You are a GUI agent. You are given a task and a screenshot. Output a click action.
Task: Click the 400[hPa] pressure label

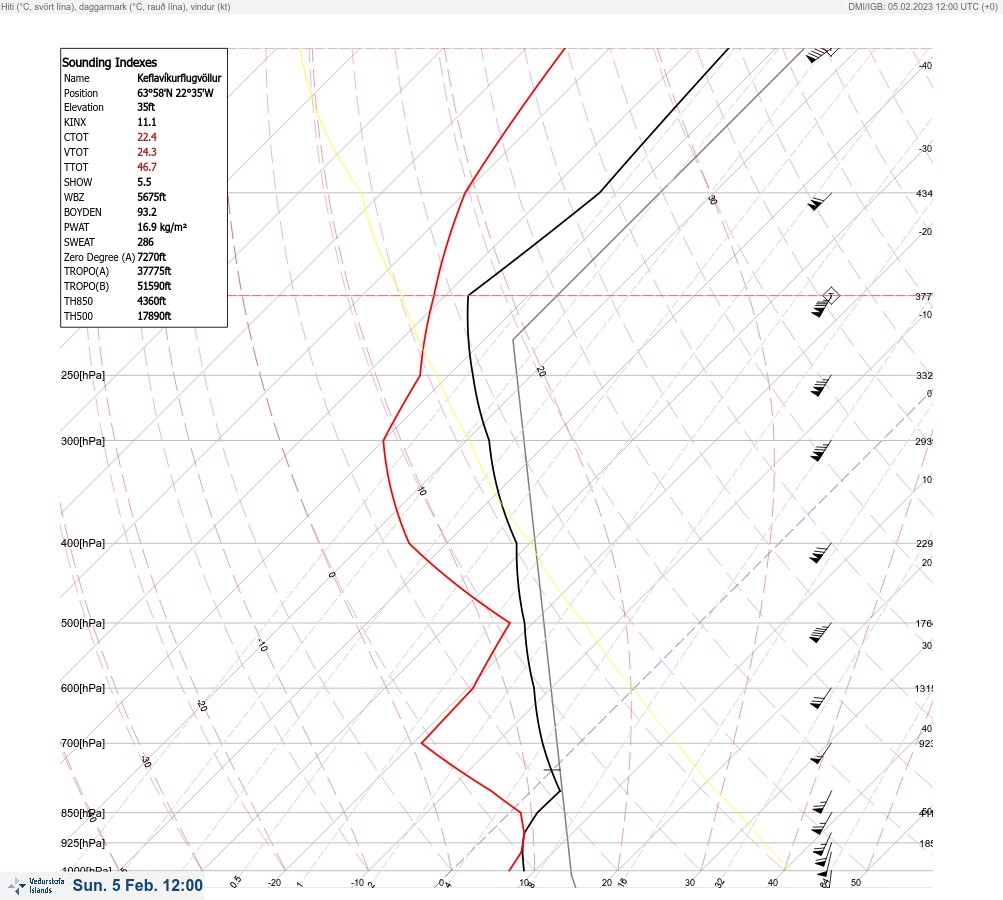click(x=83, y=543)
